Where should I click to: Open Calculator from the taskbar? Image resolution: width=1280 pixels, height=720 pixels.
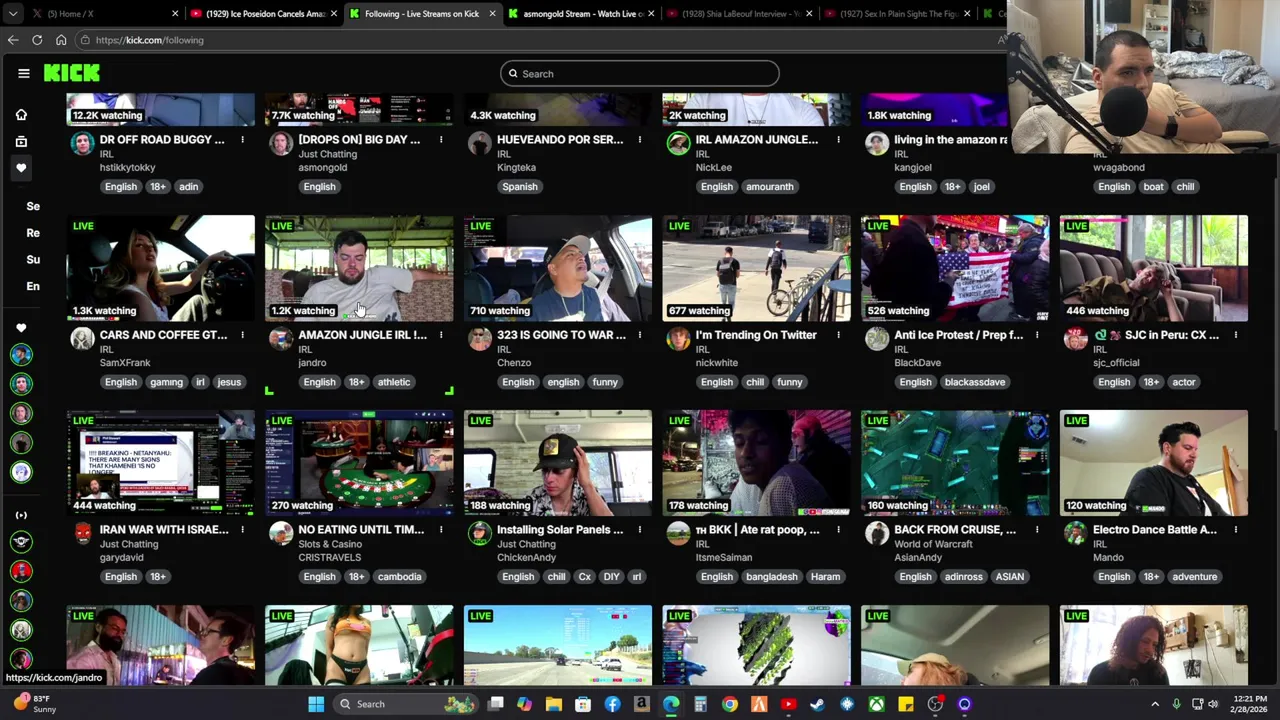[x=700, y=704]
